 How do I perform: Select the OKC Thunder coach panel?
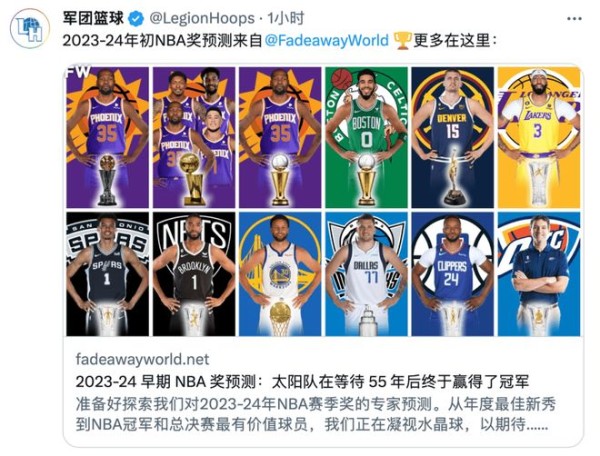(539, 274)
